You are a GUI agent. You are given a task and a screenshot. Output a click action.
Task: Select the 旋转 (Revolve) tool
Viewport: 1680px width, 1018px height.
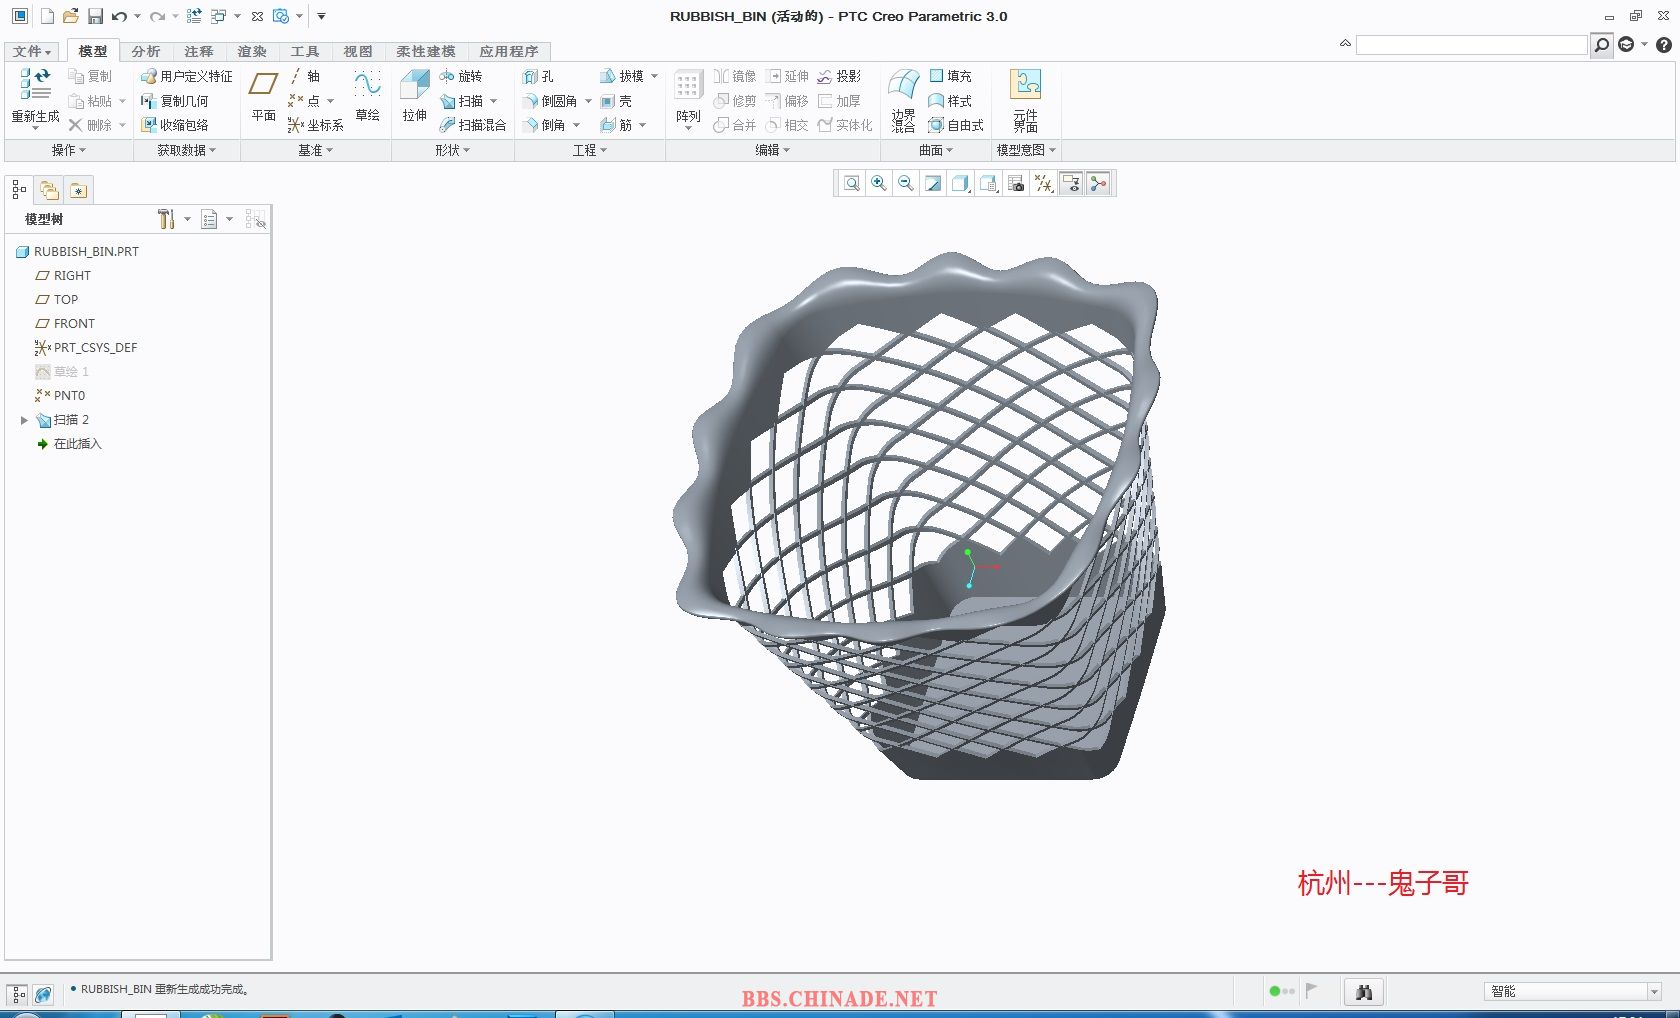pyautogui.click(x=461, y=76)
